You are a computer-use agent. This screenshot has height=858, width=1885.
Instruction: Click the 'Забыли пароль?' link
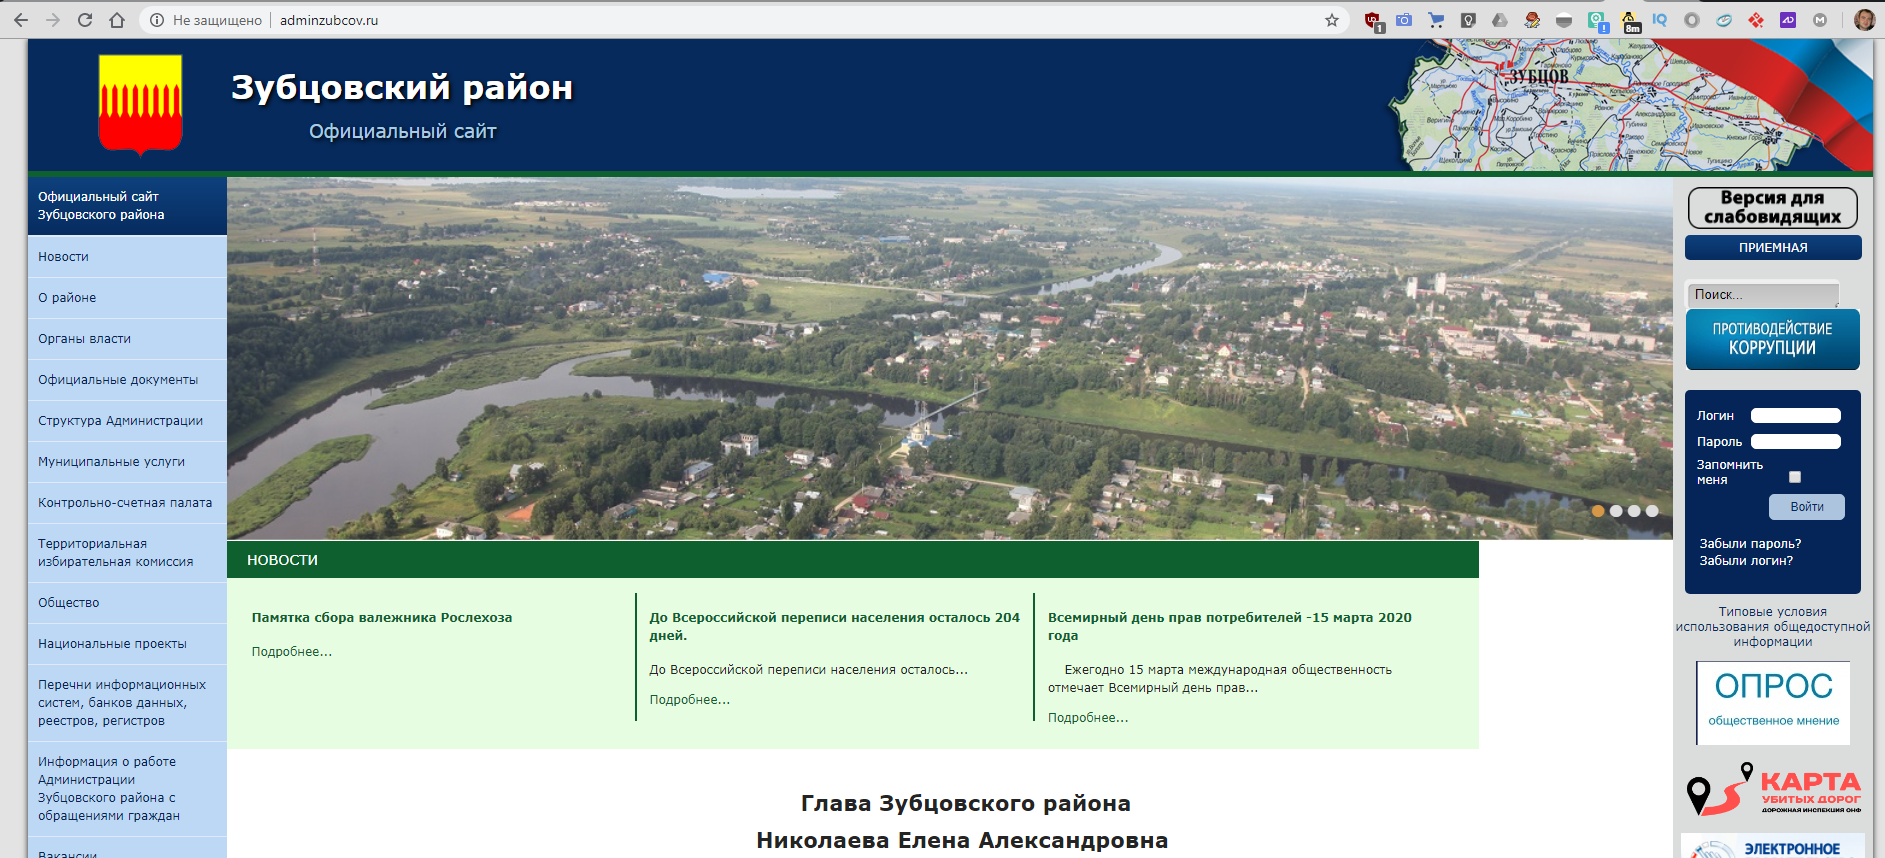point(1750,544)
